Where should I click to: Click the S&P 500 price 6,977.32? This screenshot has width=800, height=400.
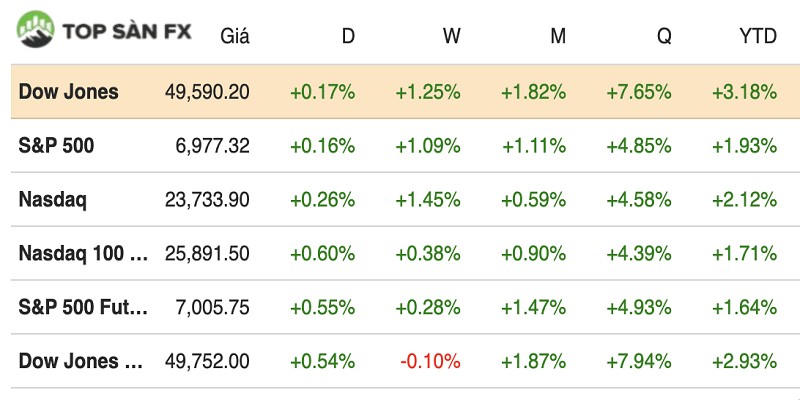(212, 146)
